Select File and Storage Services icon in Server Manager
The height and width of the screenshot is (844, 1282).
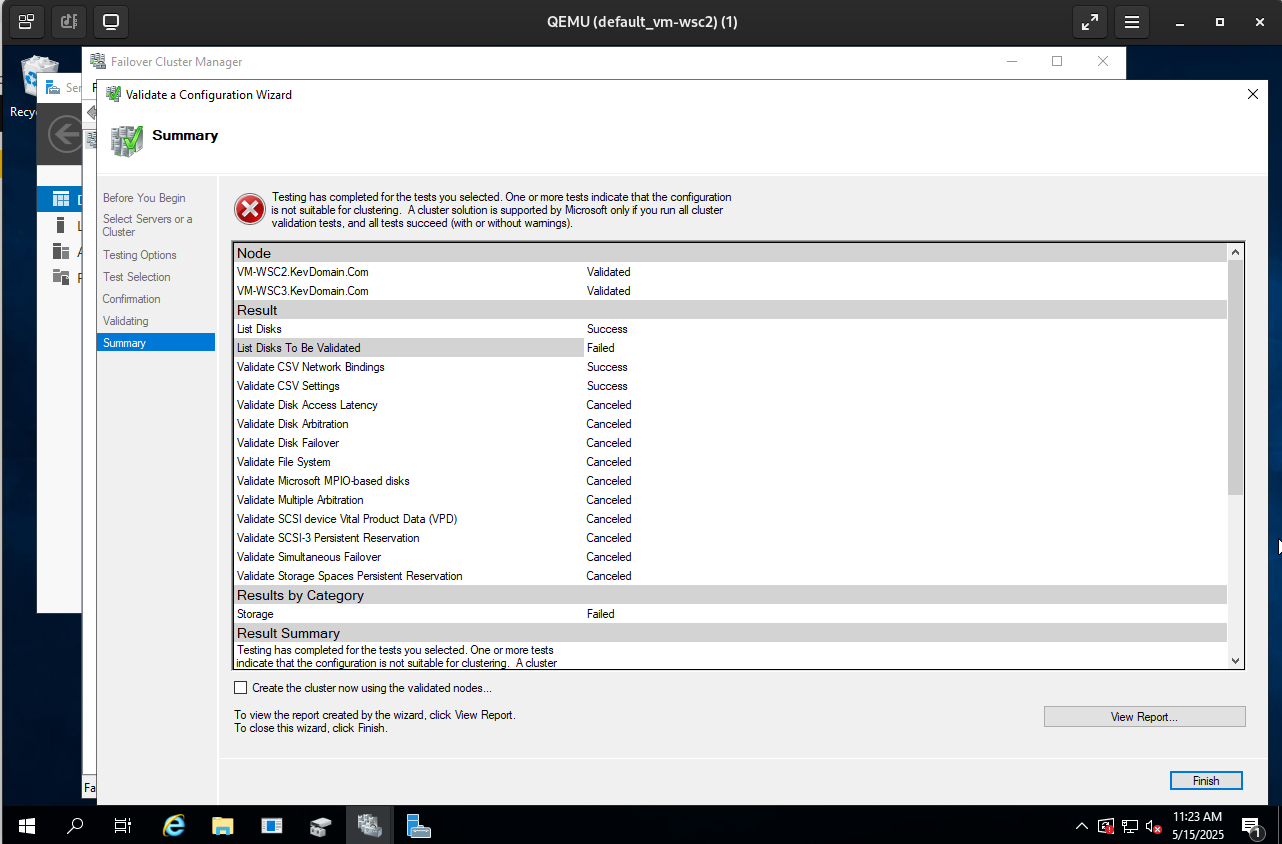coord(61,277)
